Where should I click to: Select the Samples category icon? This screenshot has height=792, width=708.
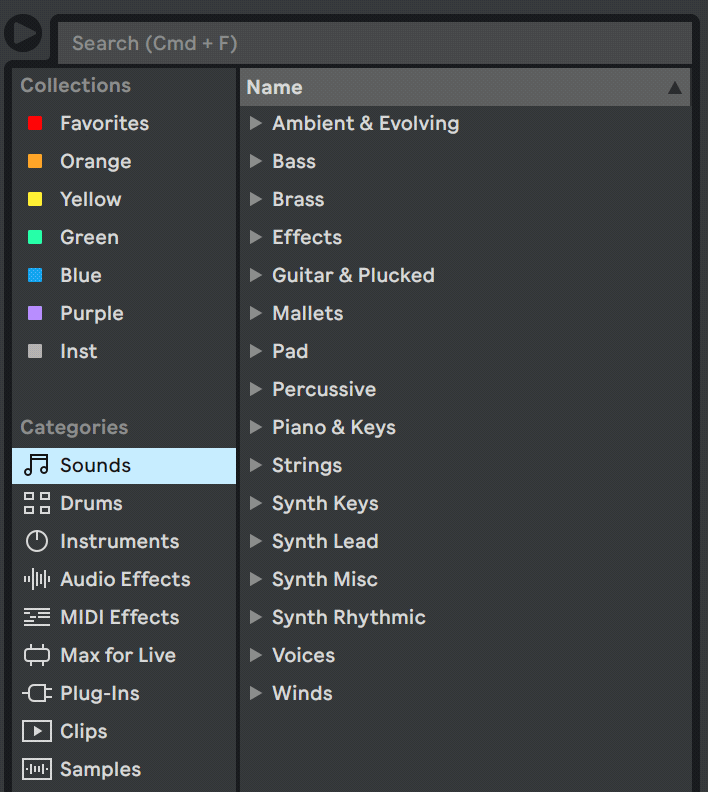[x=36, y=770]
